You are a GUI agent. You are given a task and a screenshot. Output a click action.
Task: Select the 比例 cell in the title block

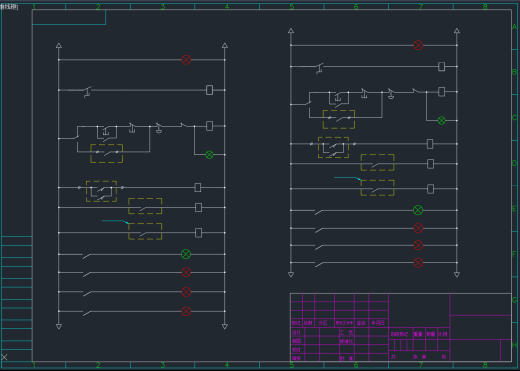[443, 334]
